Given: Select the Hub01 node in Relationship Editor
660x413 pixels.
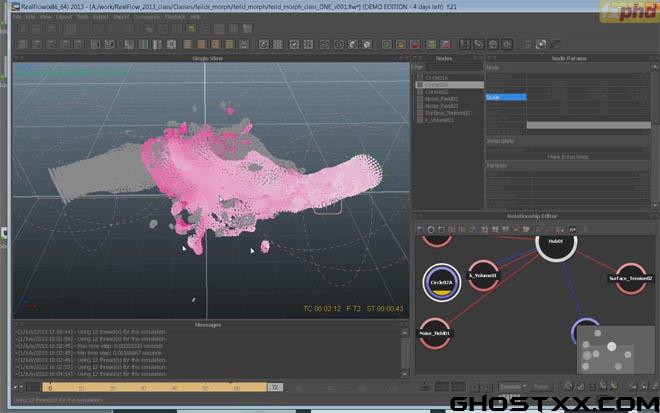Looking at the screenshot, I should (556, 243).
